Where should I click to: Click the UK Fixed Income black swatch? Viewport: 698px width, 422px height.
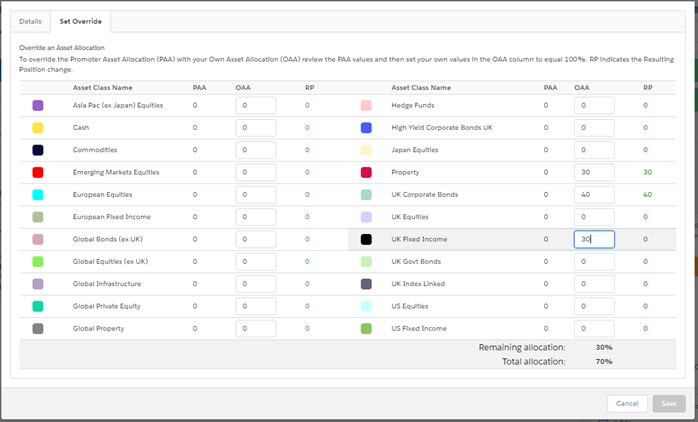[366, 239]
